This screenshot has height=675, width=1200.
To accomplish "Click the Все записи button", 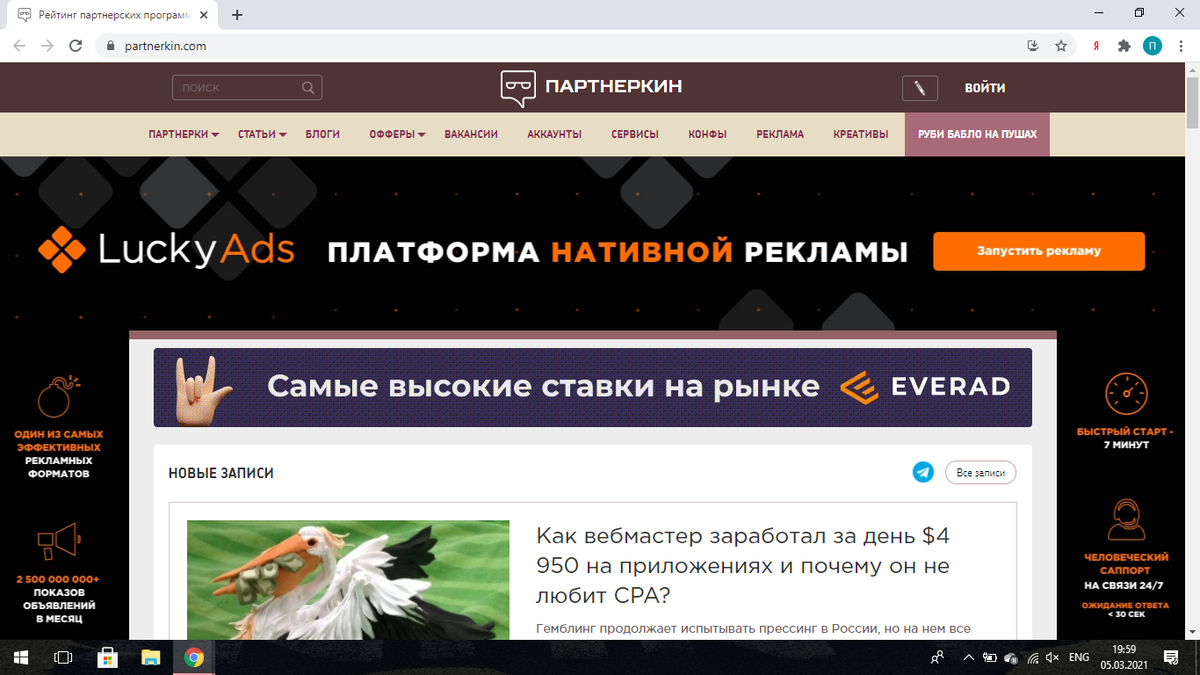I will (980, 472).
